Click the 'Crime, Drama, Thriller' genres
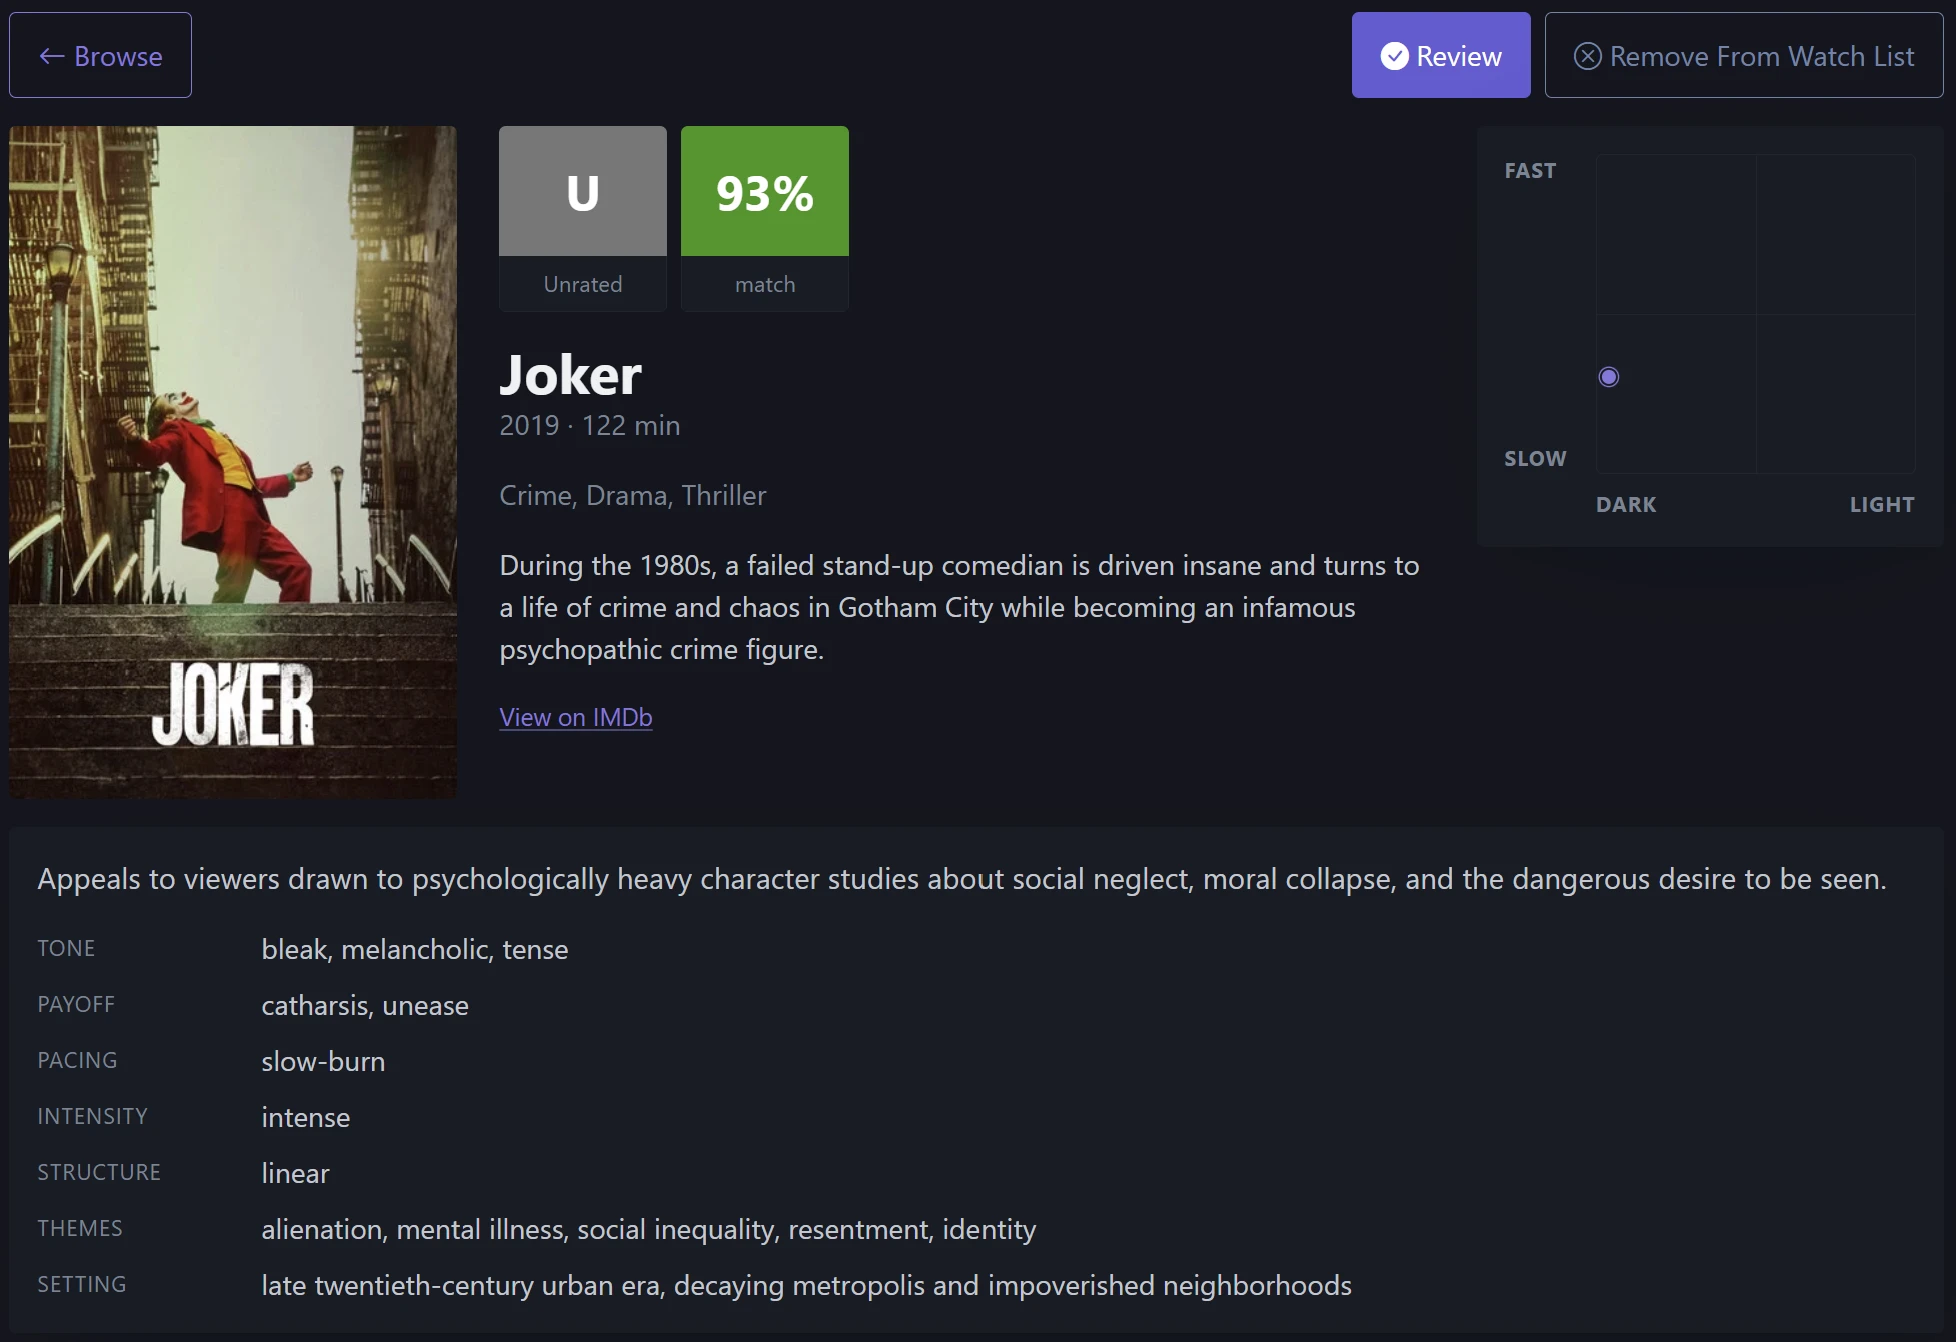Viewport: 1956px width, 1342px height. tap(633, 495)
